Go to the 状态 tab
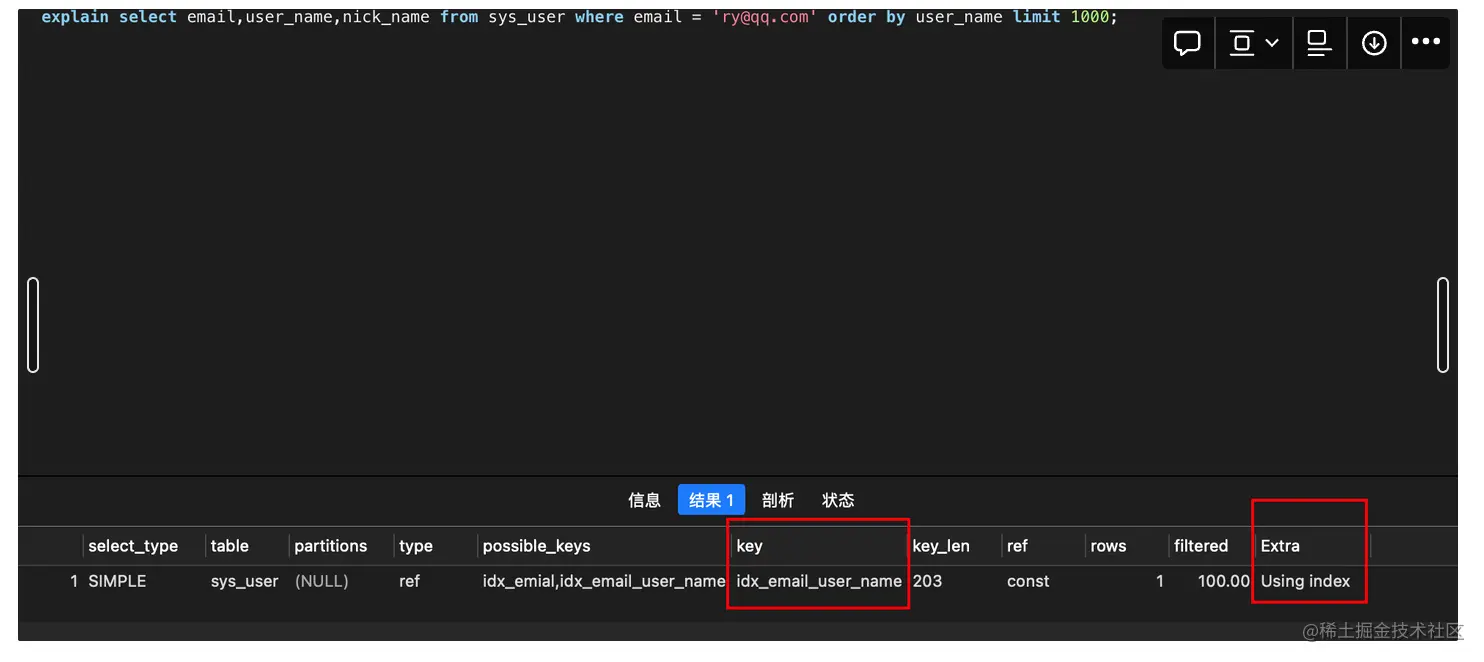 [838, 500]
